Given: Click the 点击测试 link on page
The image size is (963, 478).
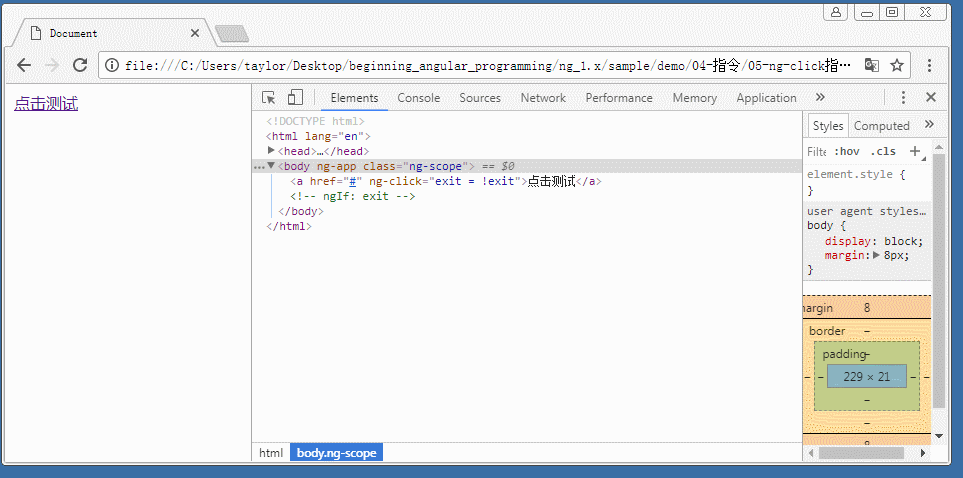Looking at the screenshot, I should (46, 104).
